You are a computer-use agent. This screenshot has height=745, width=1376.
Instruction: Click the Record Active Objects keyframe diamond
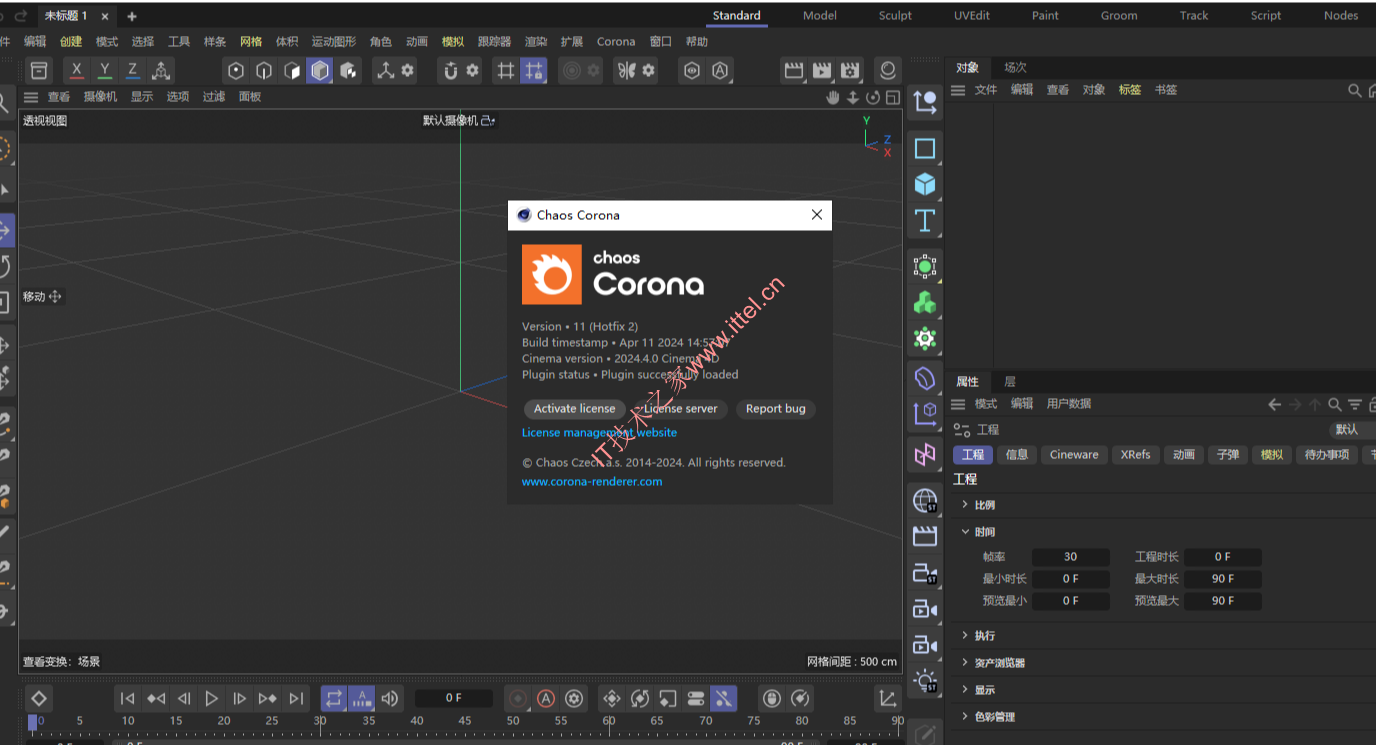tap(39, 698)
